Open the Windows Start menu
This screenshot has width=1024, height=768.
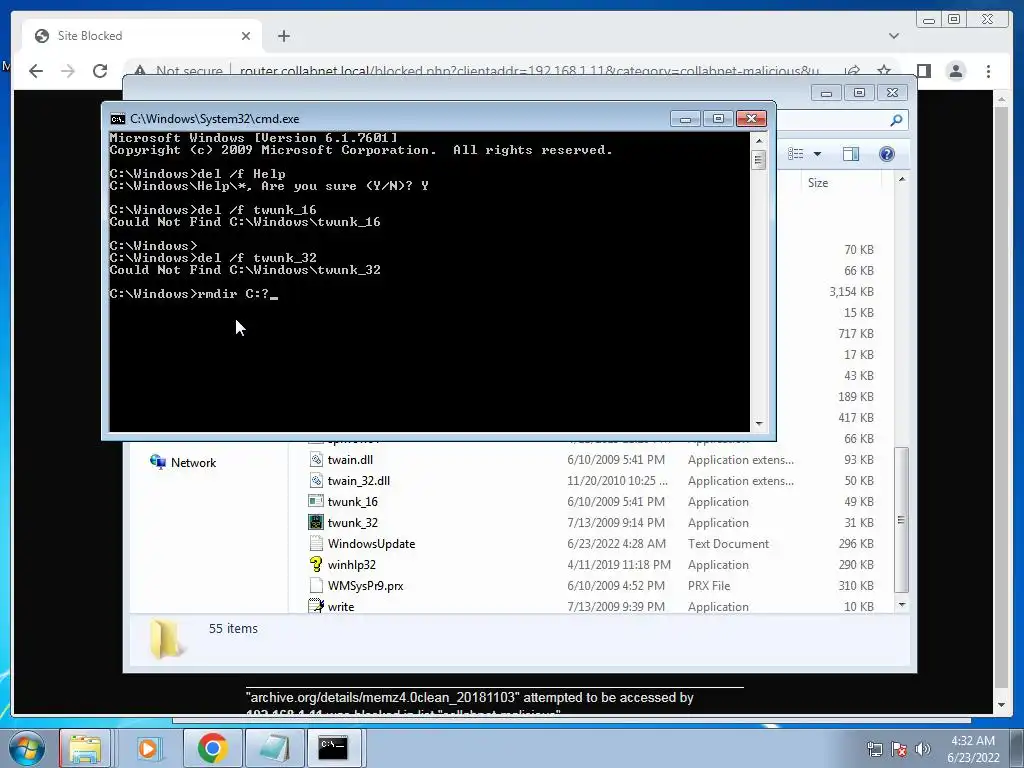(27, 748)
